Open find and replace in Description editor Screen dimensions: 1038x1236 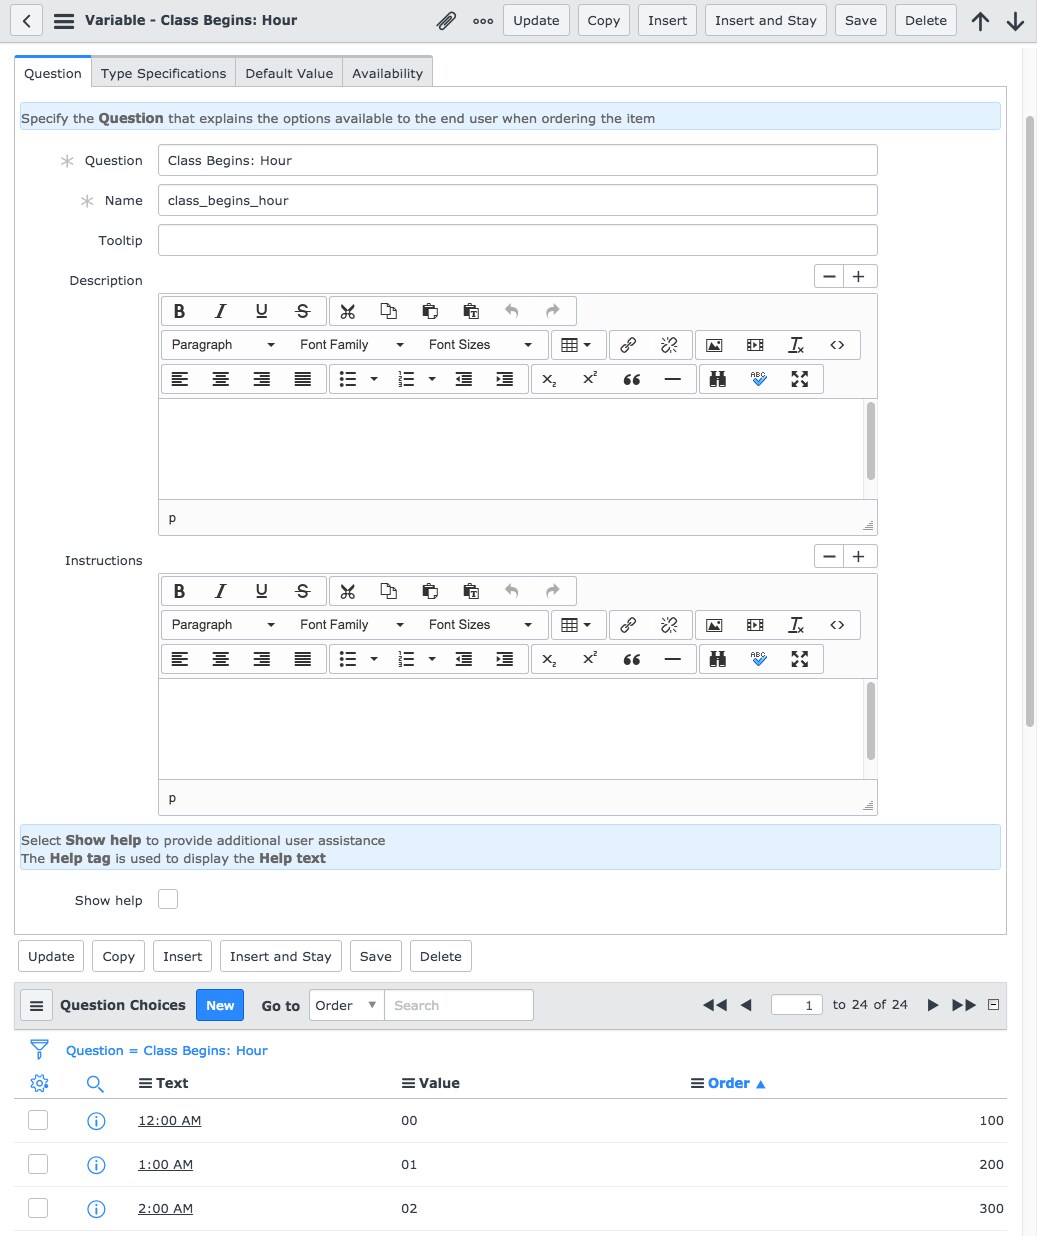[x=718, y=379]
